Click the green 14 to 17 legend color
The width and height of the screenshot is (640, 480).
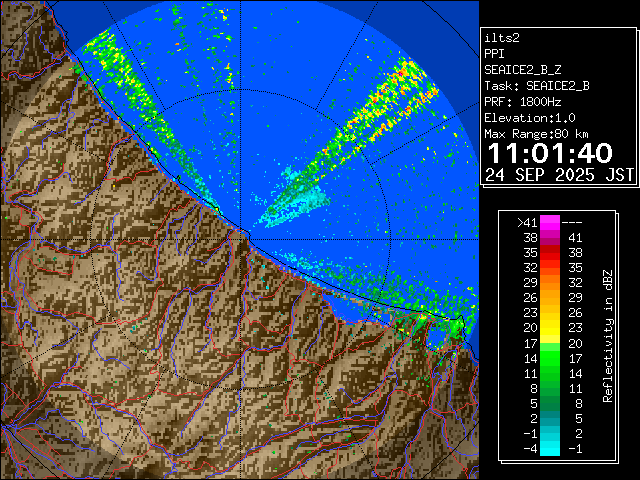click(x=550, y=357)
